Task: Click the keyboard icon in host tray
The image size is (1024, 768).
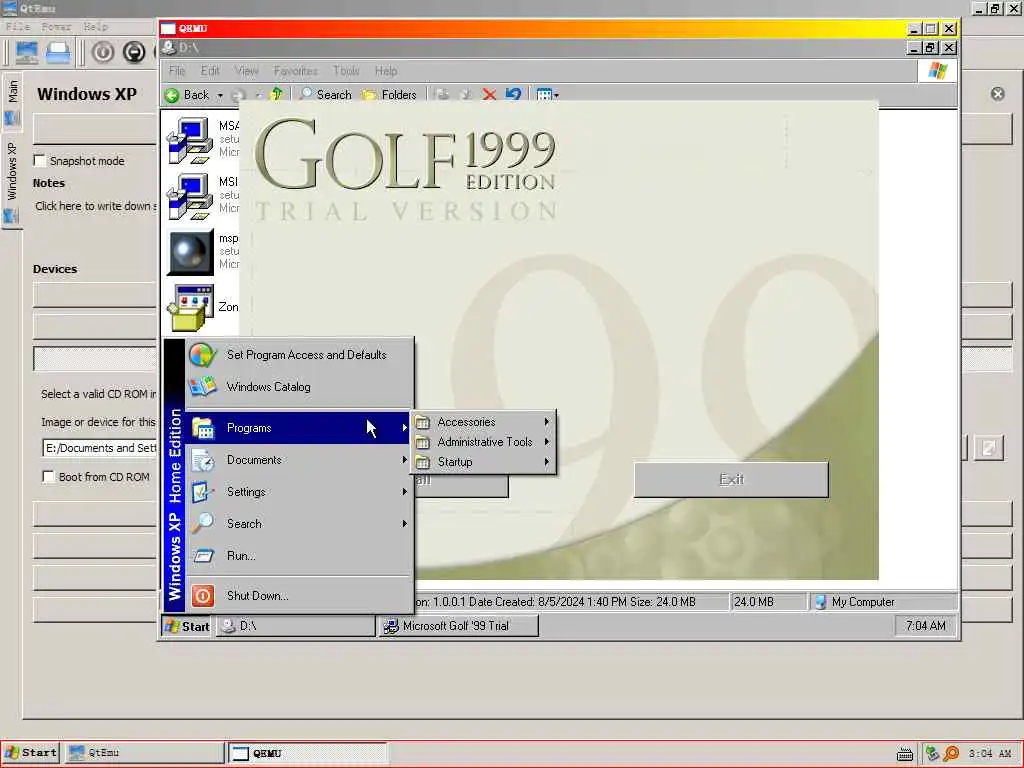Action: [x=904, y=754]
